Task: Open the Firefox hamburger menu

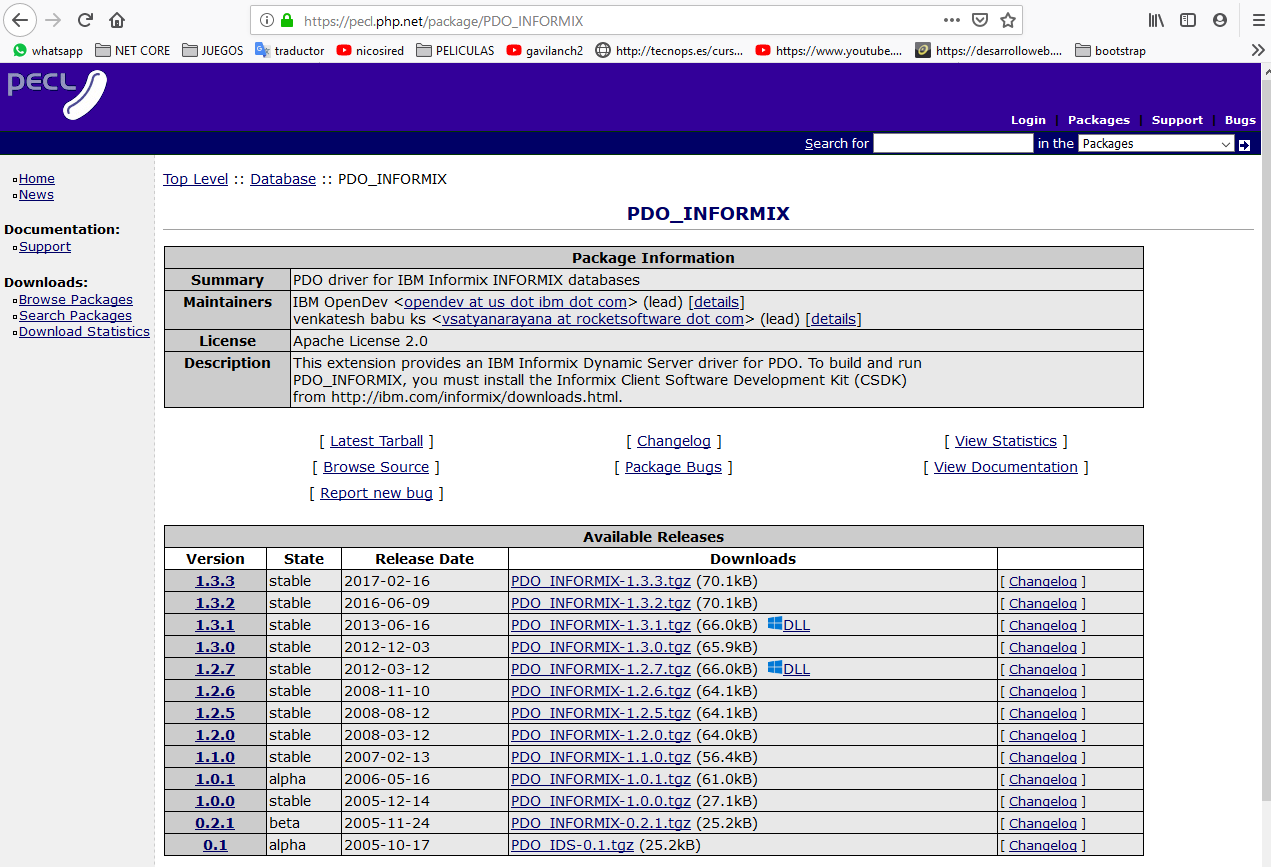Action: coord(1258,20)
